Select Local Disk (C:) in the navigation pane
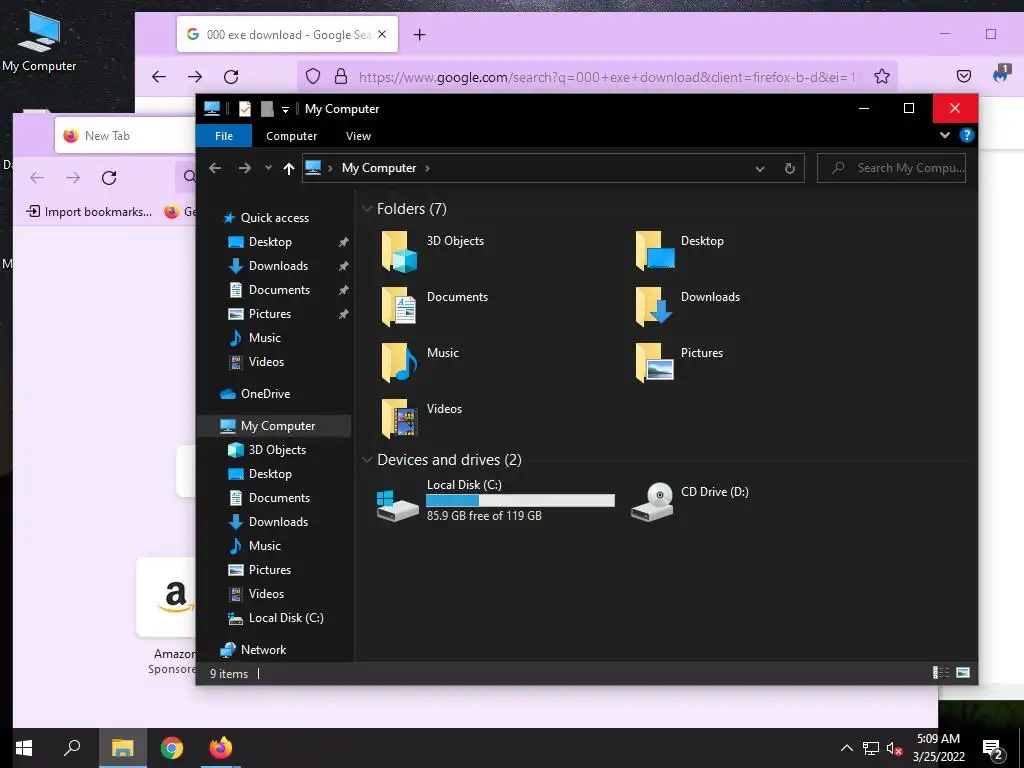1024x768 pixels. click(285, 618)
